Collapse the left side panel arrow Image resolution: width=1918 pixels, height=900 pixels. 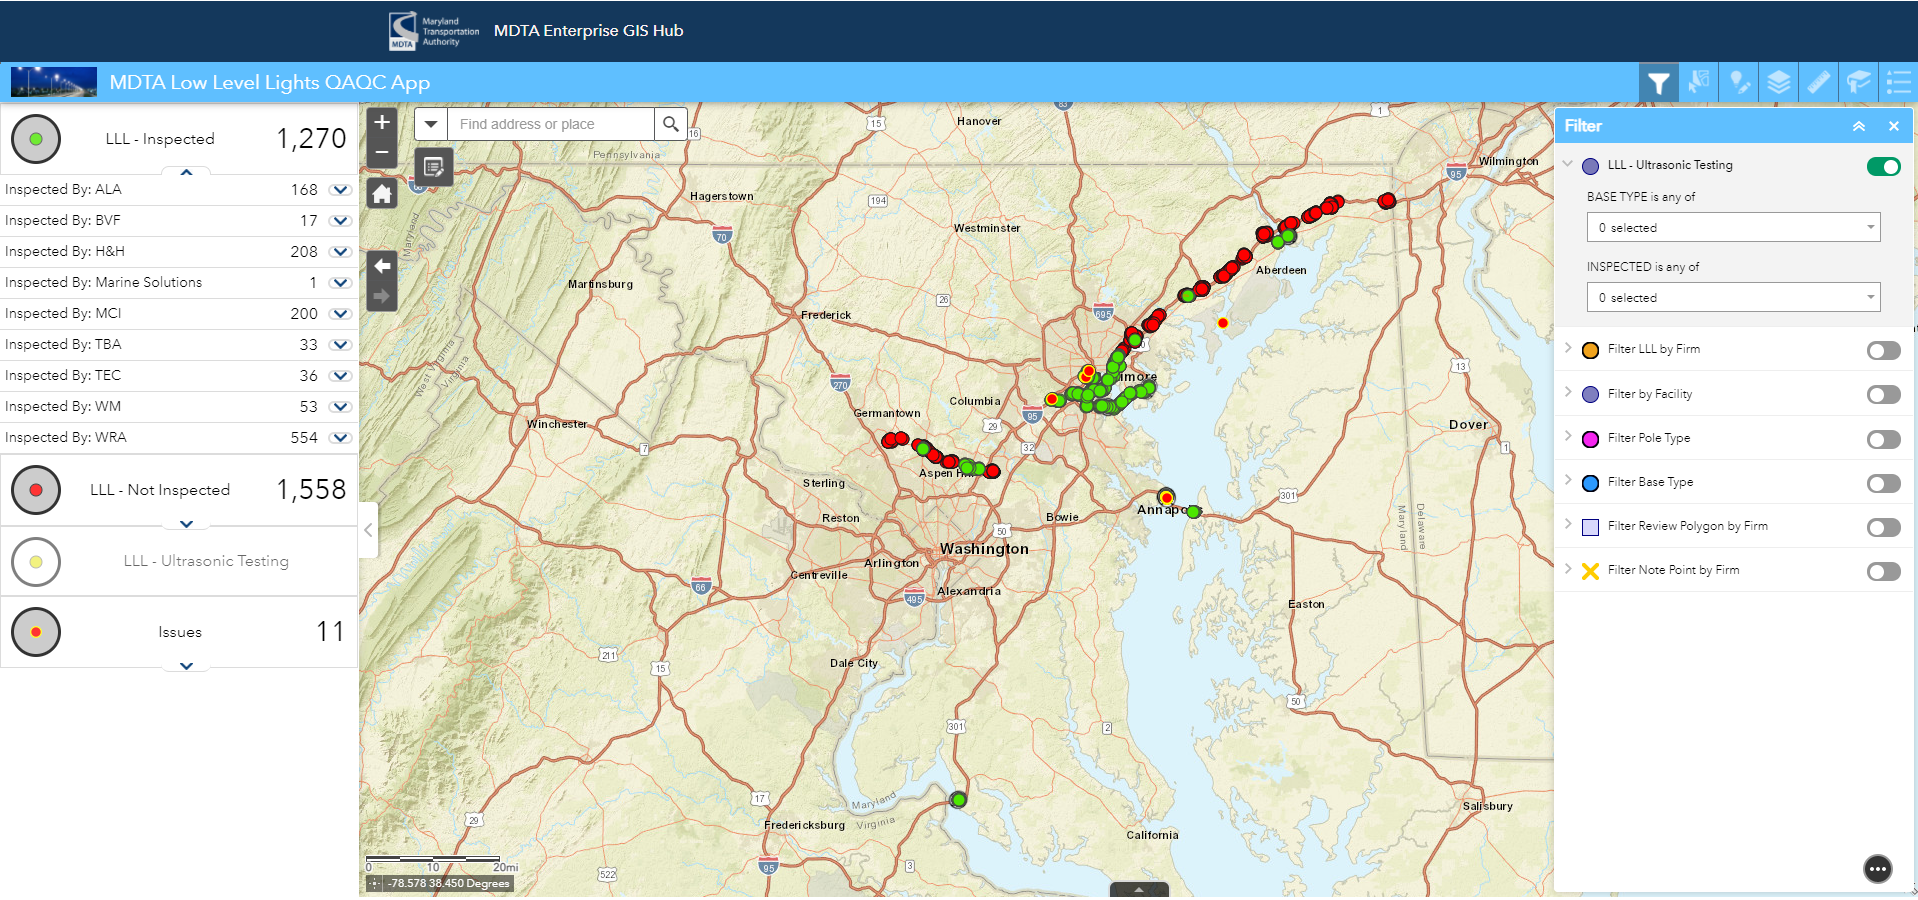point(368,530)
